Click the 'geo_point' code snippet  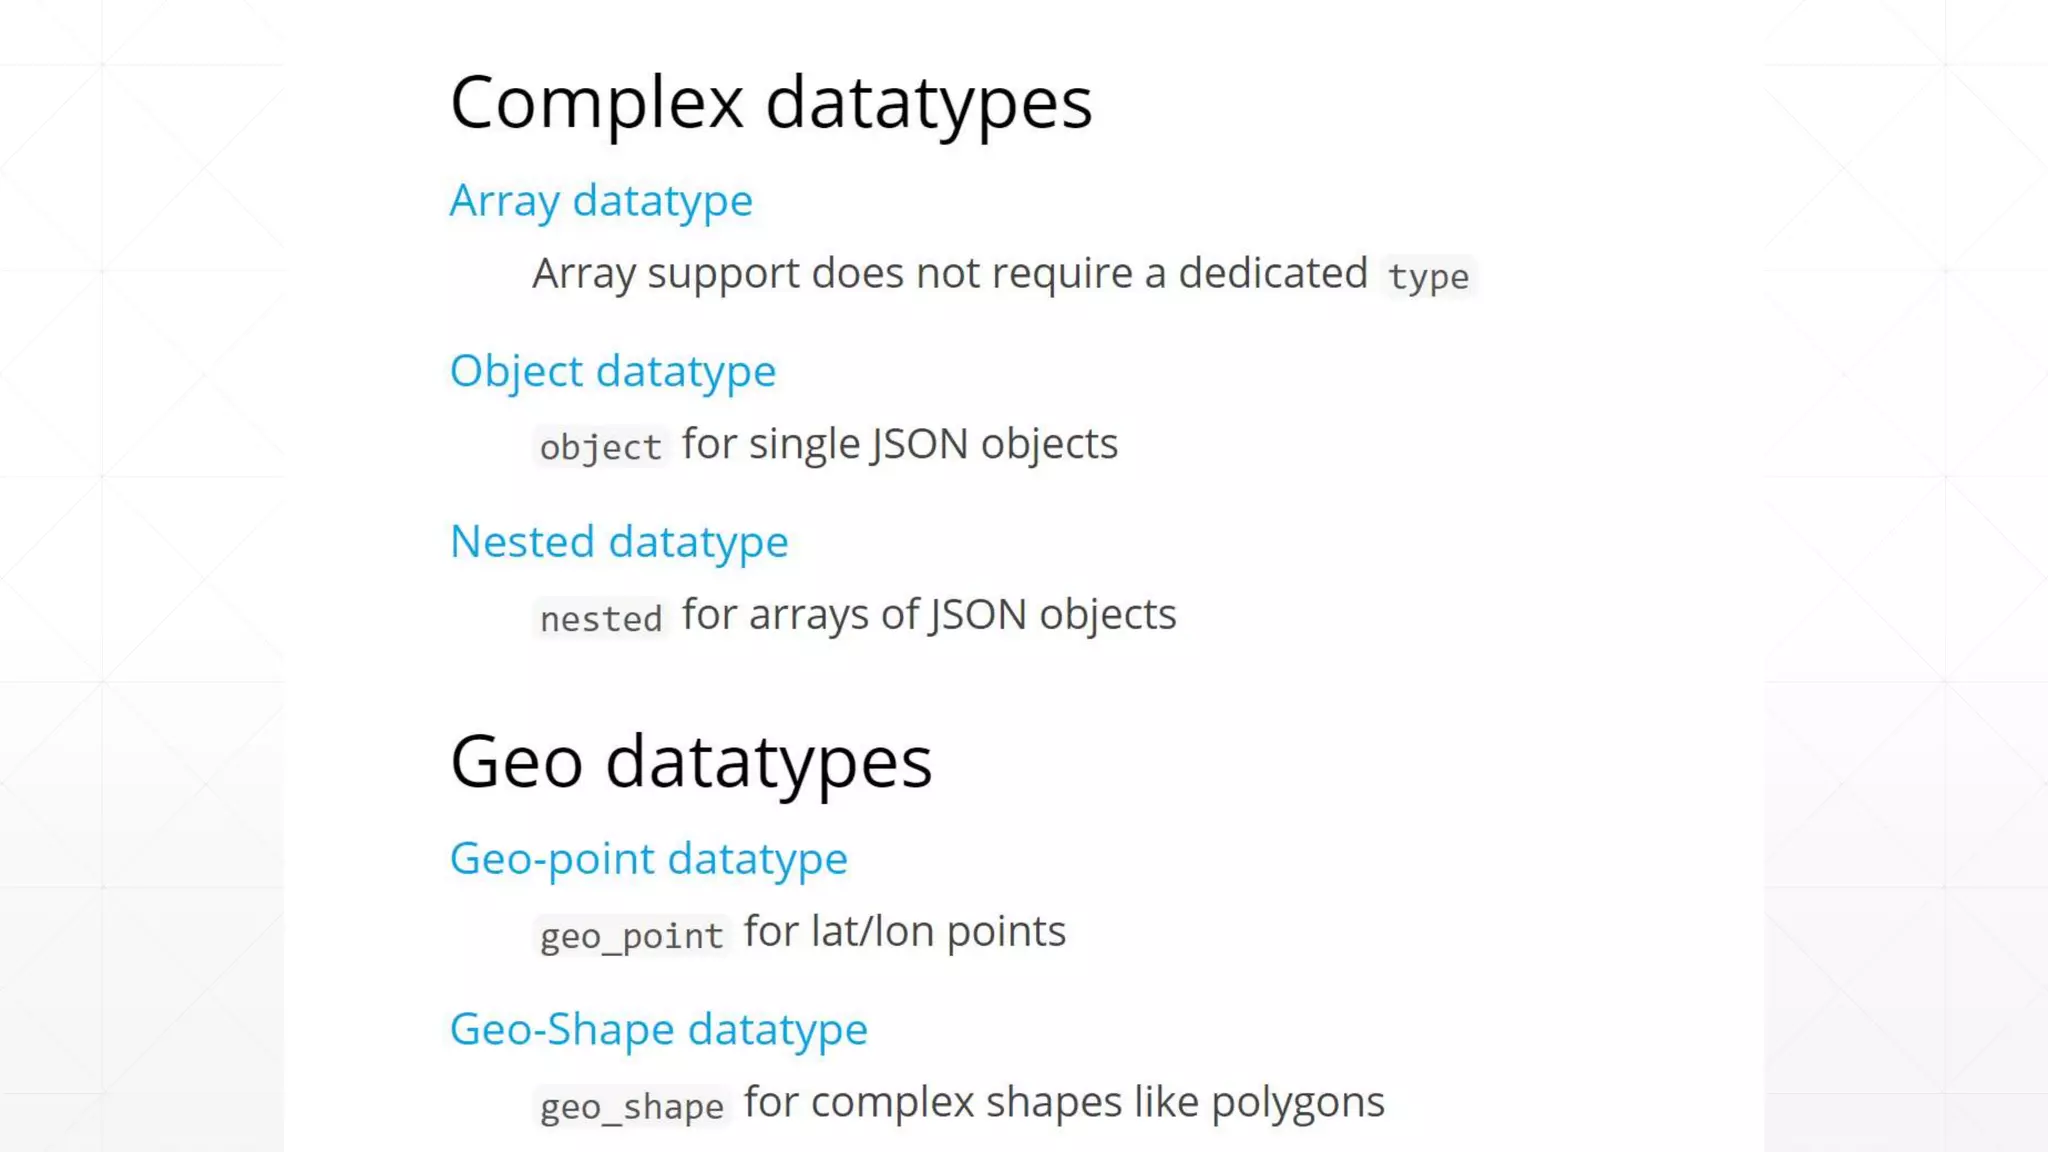(631, 936)
